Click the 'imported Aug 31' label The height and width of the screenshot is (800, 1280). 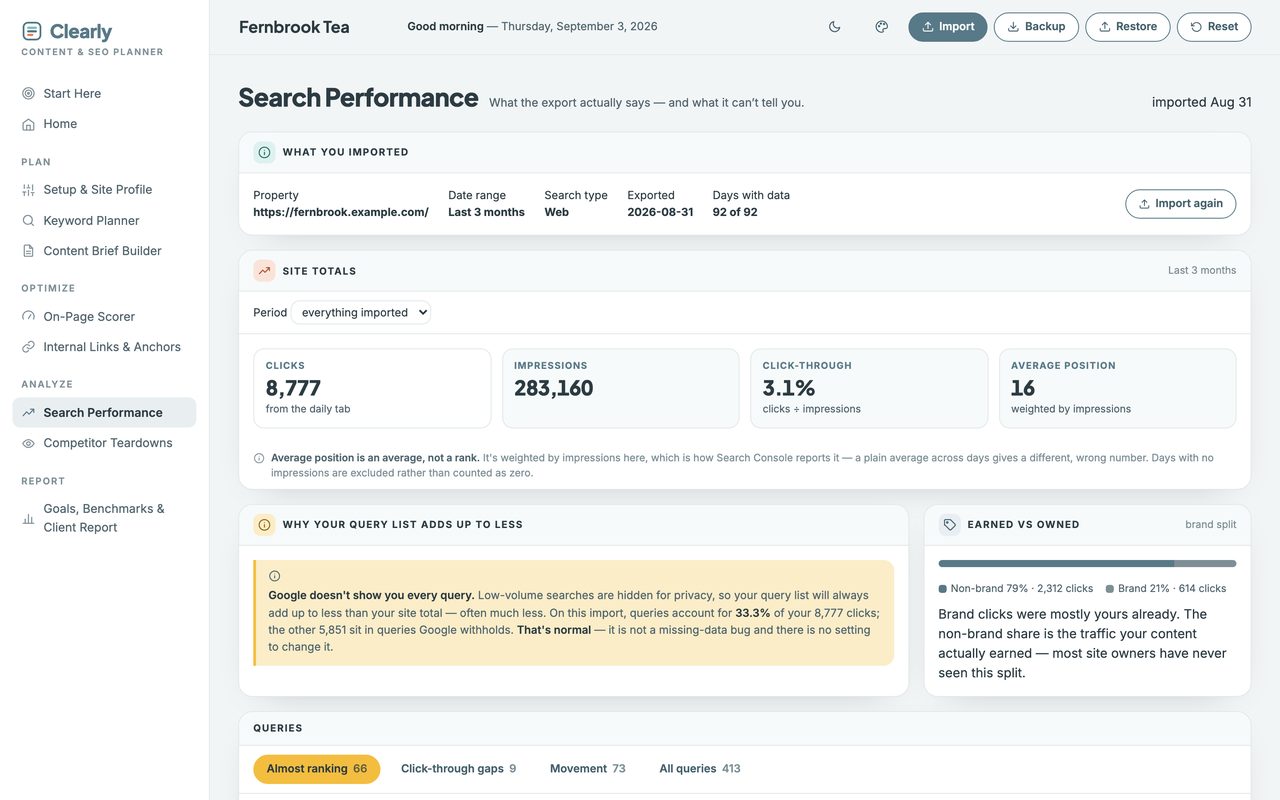(x=1202, y=102)
